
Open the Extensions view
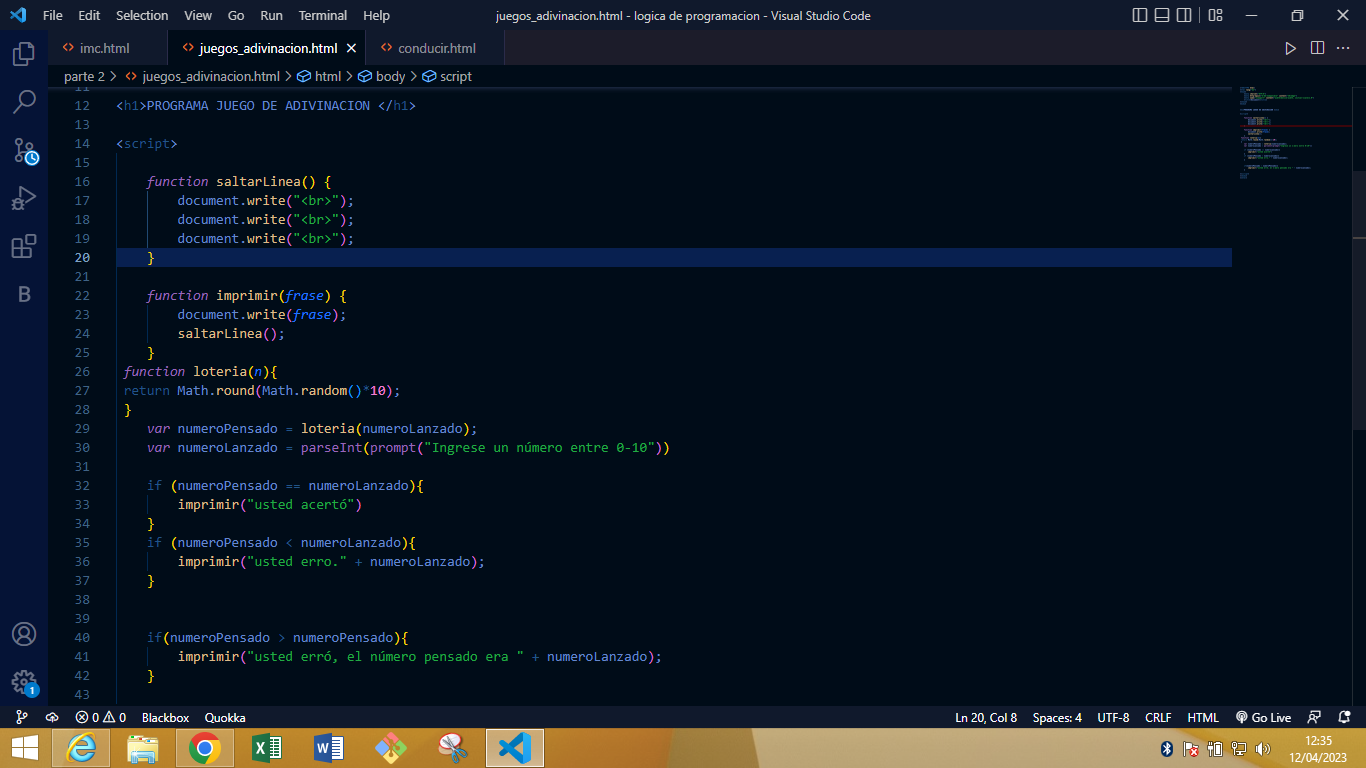24,247
